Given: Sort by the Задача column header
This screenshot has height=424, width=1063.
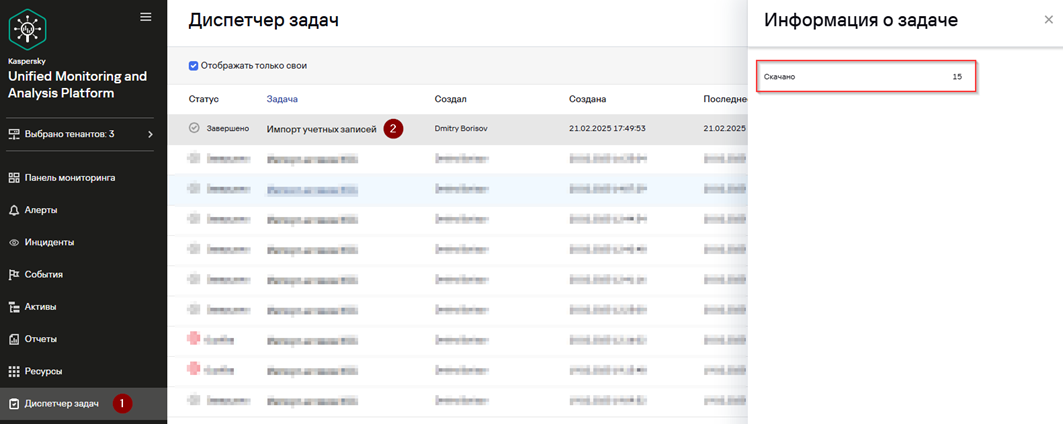Looking at the screenshot, I should coord(282,99).
